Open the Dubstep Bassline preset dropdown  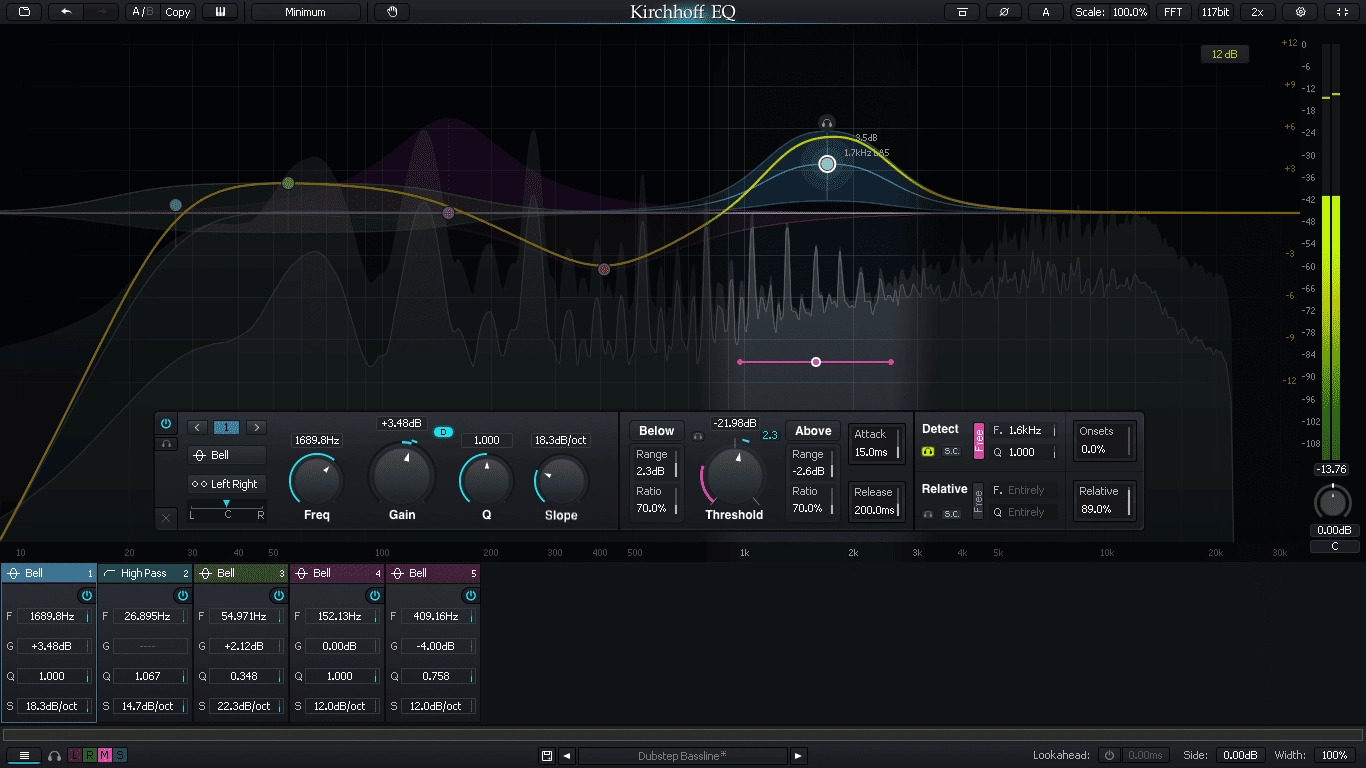point(682,756)
